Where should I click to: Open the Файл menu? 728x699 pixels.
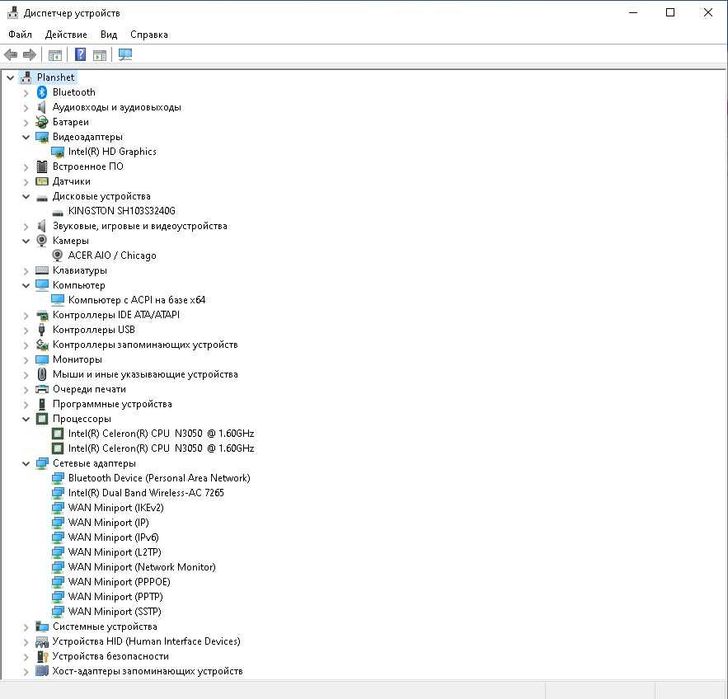20,34
